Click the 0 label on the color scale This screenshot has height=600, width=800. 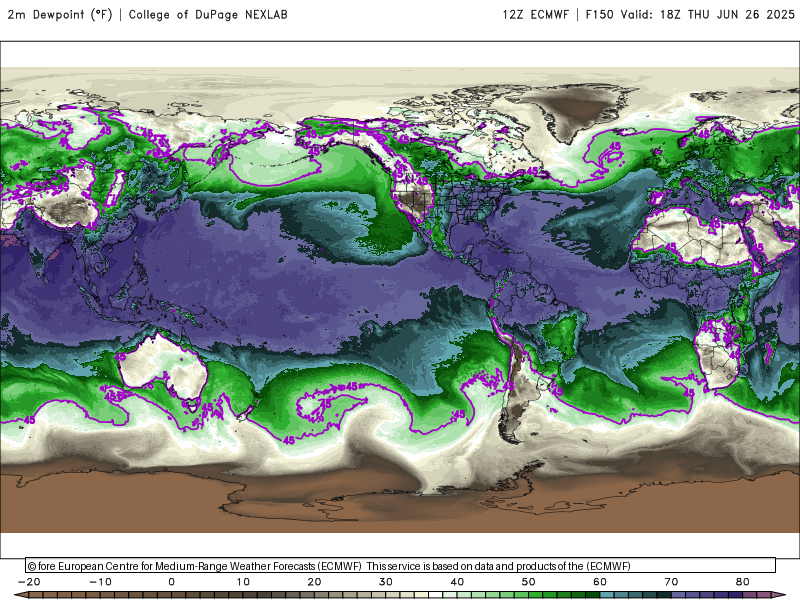pos(171,582)
